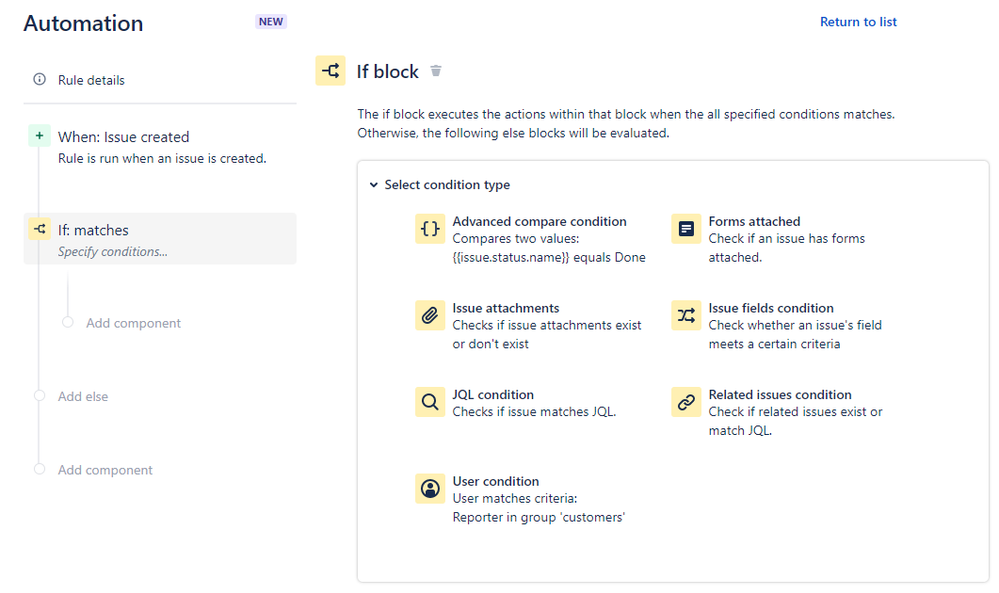The image size is (999, 593).
Task: Click Add else in the rule chain
Action: point(83,396)
